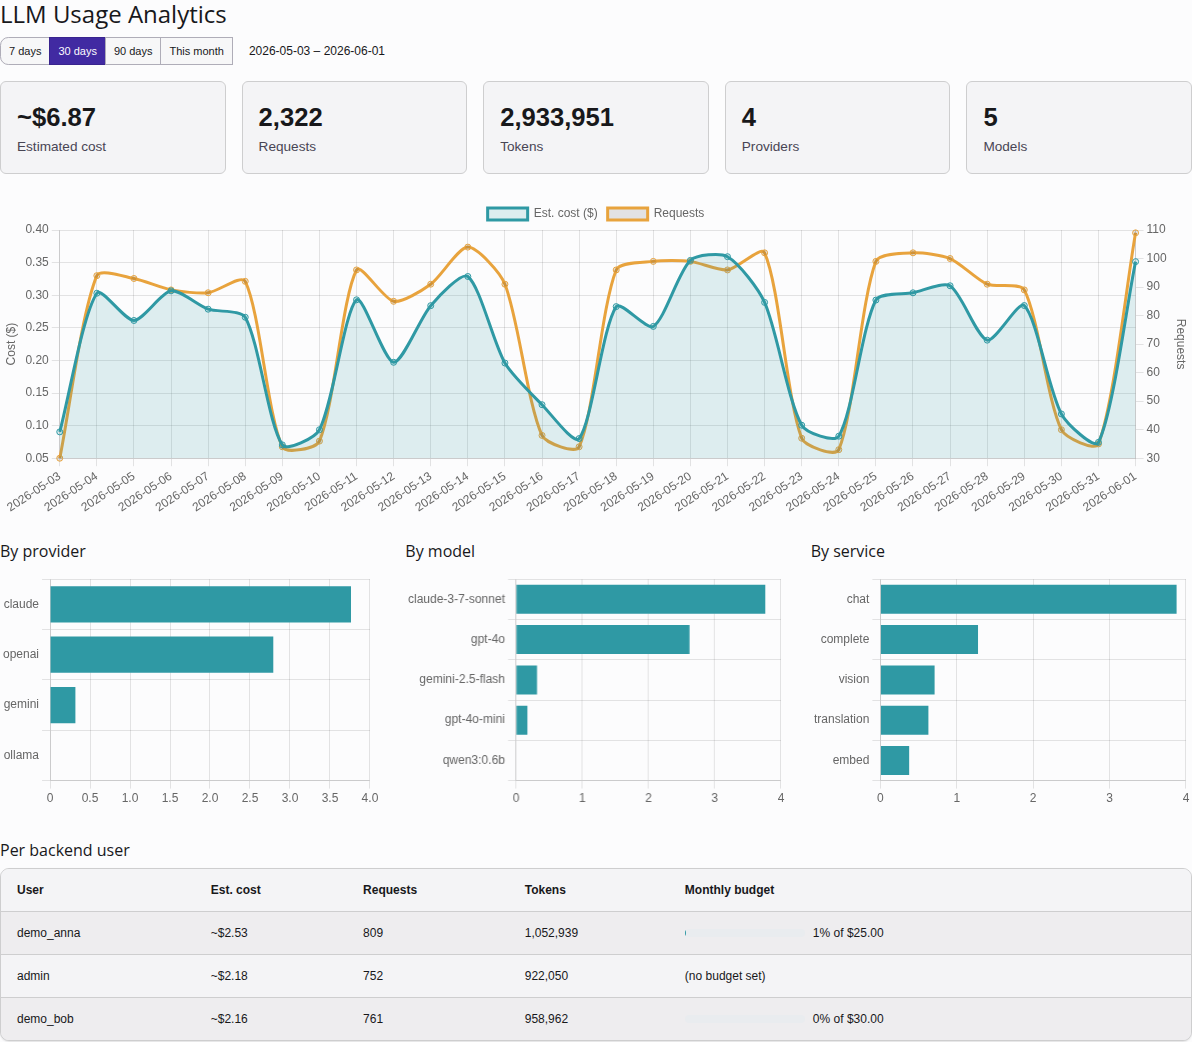Switch to This month range
The height and width of the screenshot is (1042, 1192).
point(196,51)
